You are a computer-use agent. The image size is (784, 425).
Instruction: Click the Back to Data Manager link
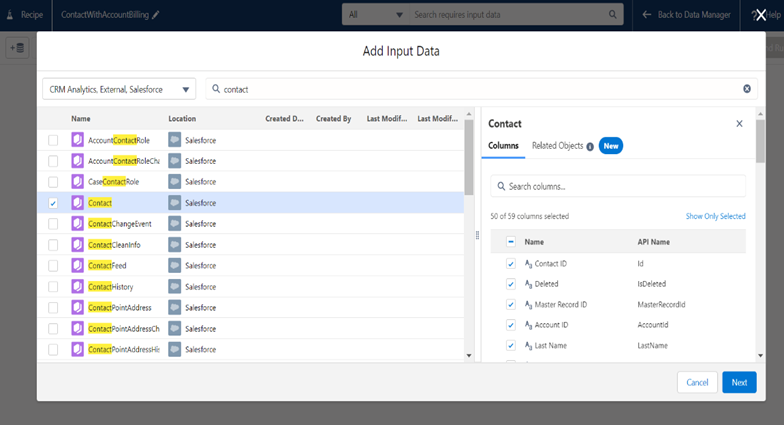pos(694,14)
